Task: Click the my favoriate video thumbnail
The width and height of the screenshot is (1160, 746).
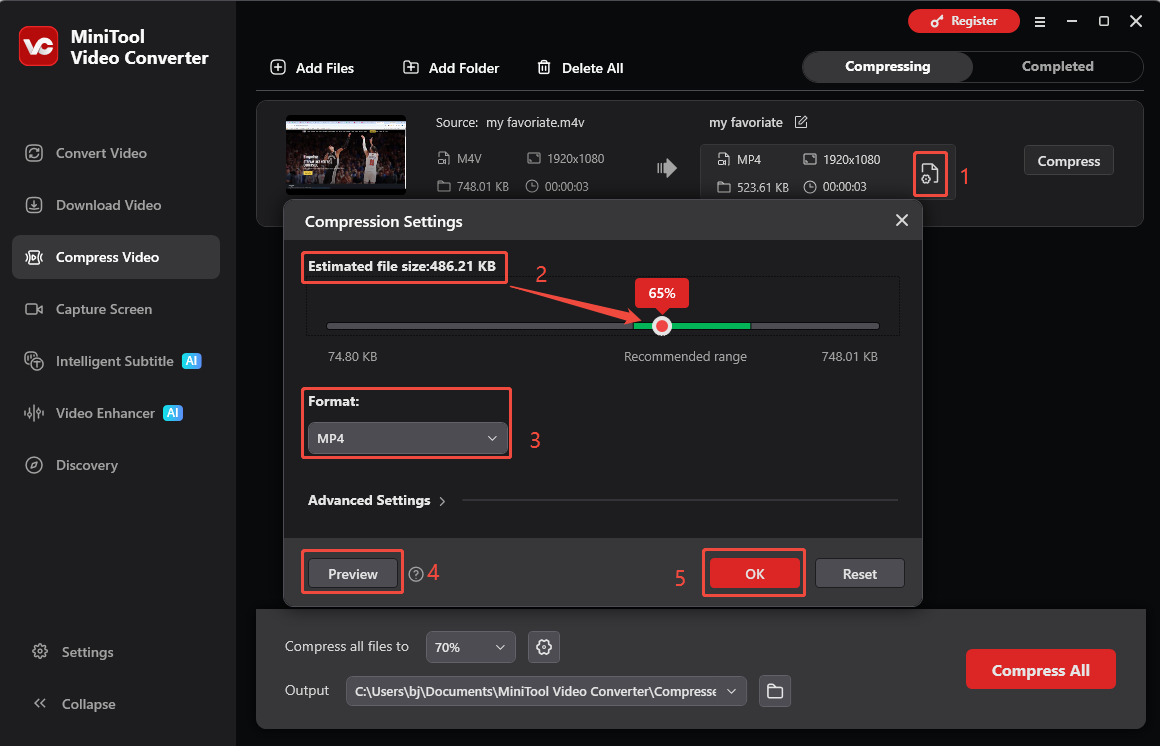Action: [345, 155]
